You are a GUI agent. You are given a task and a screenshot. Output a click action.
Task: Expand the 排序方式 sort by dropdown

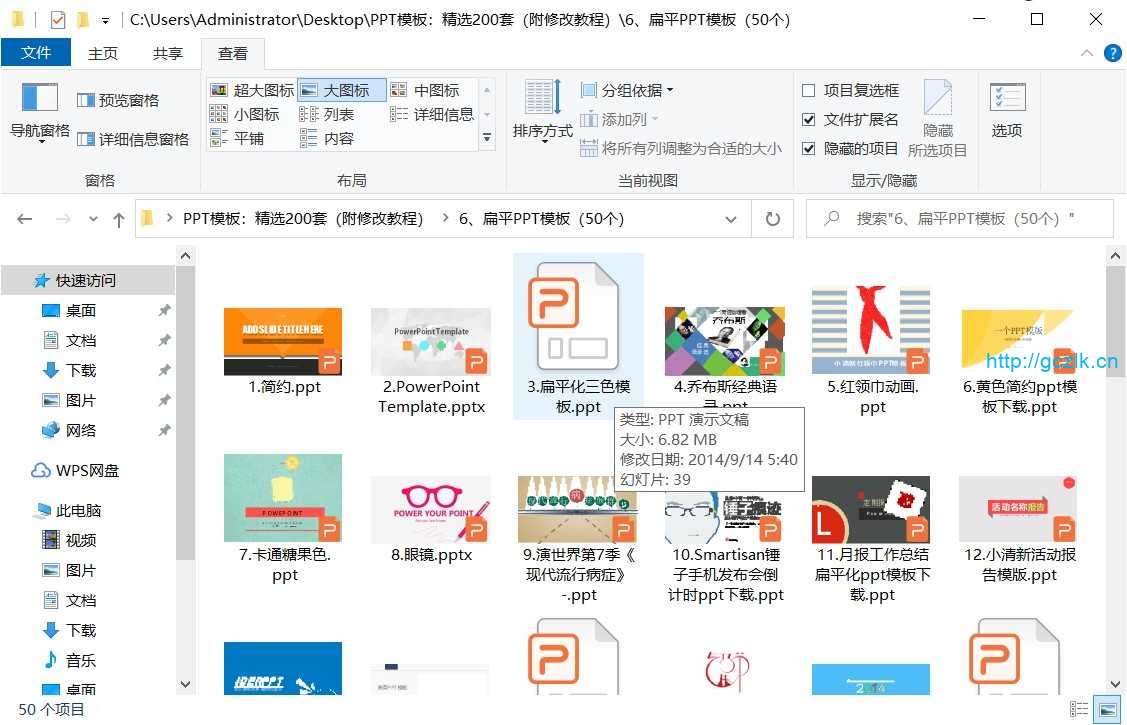(x=542, y=131)
